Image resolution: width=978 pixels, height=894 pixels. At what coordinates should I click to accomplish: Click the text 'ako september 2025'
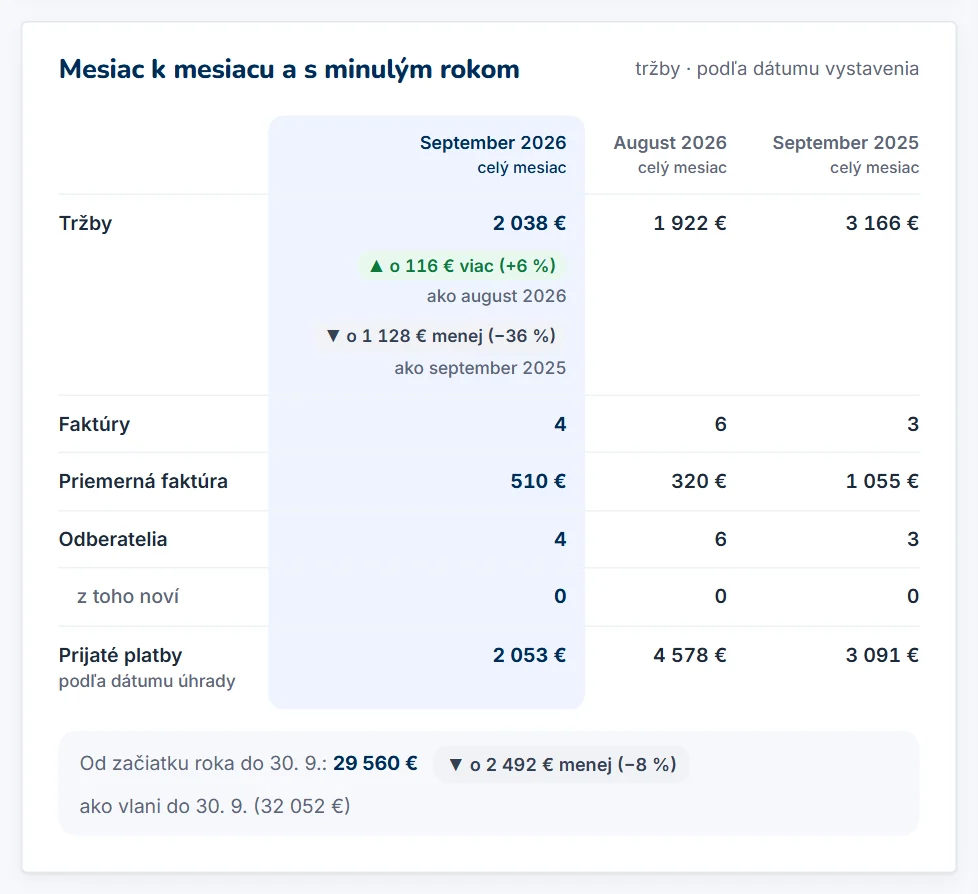[480, 368]
